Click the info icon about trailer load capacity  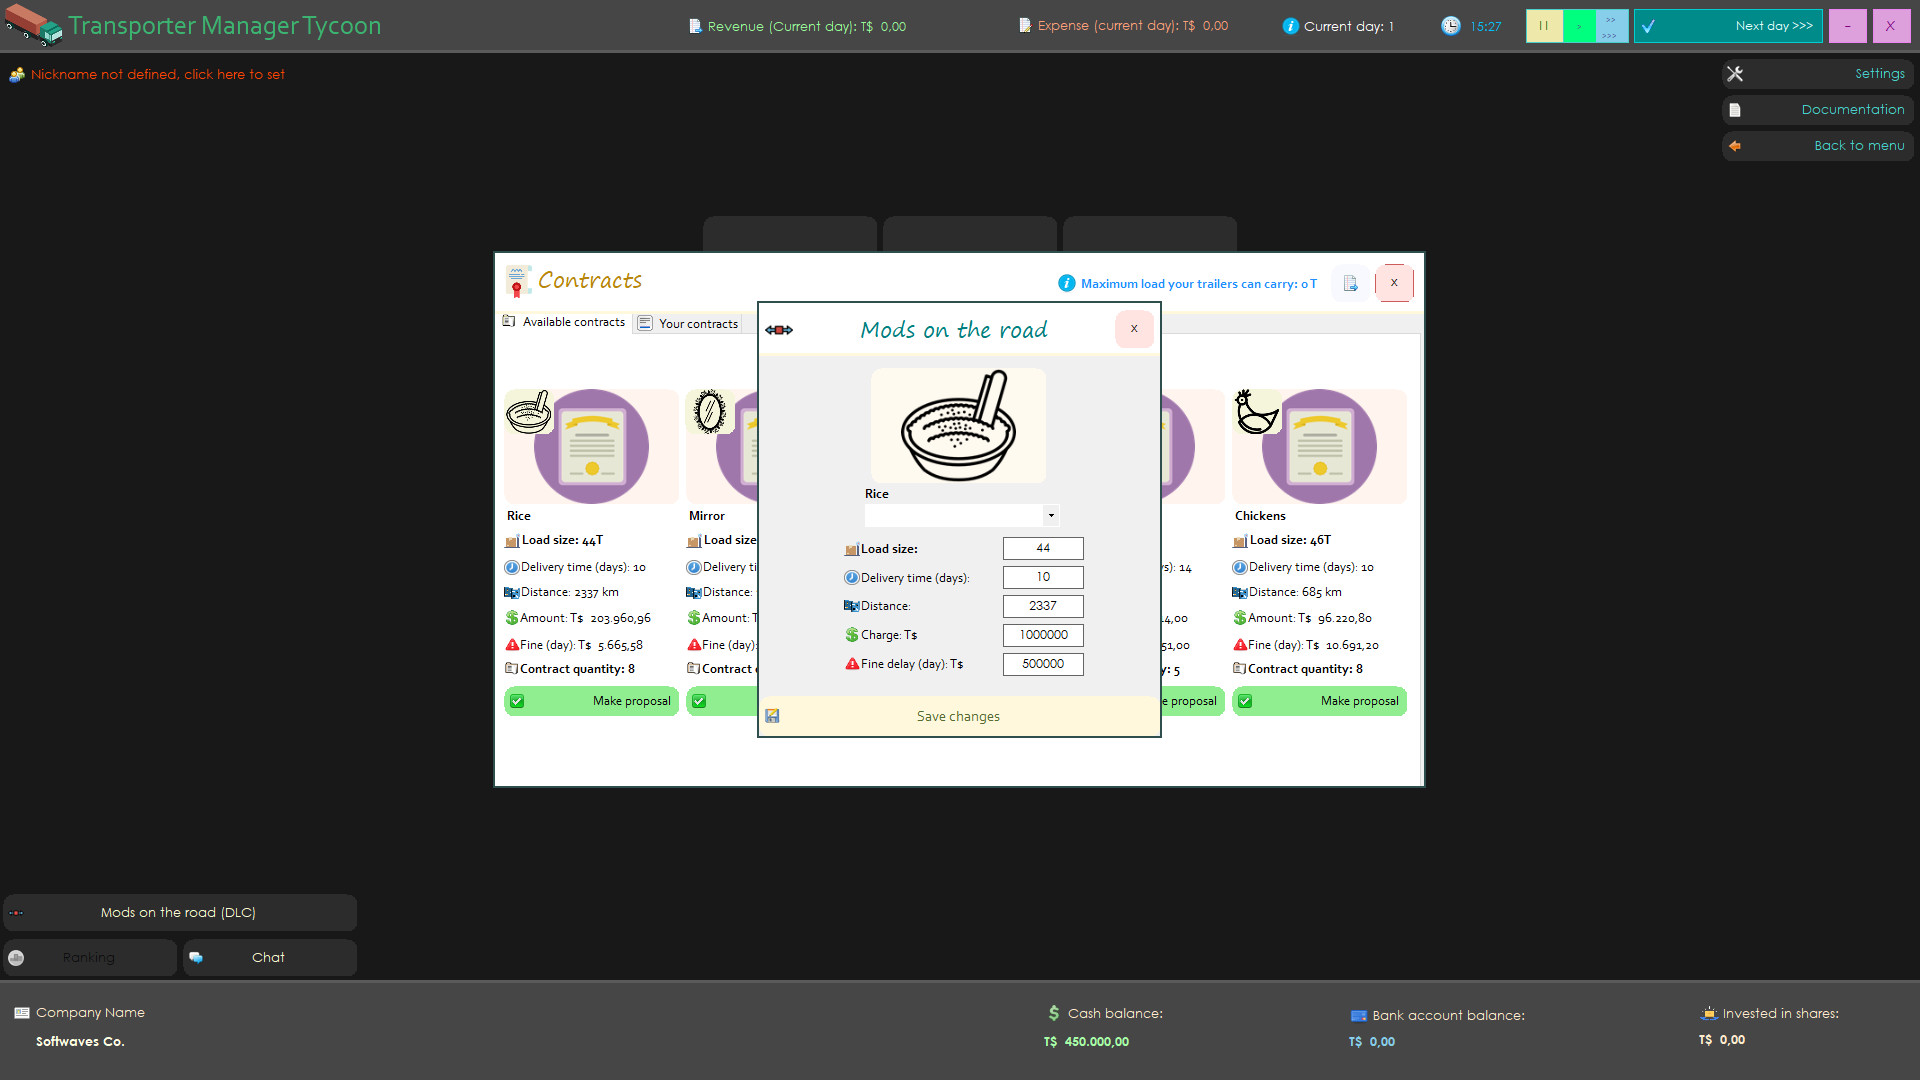(1066, 283)
